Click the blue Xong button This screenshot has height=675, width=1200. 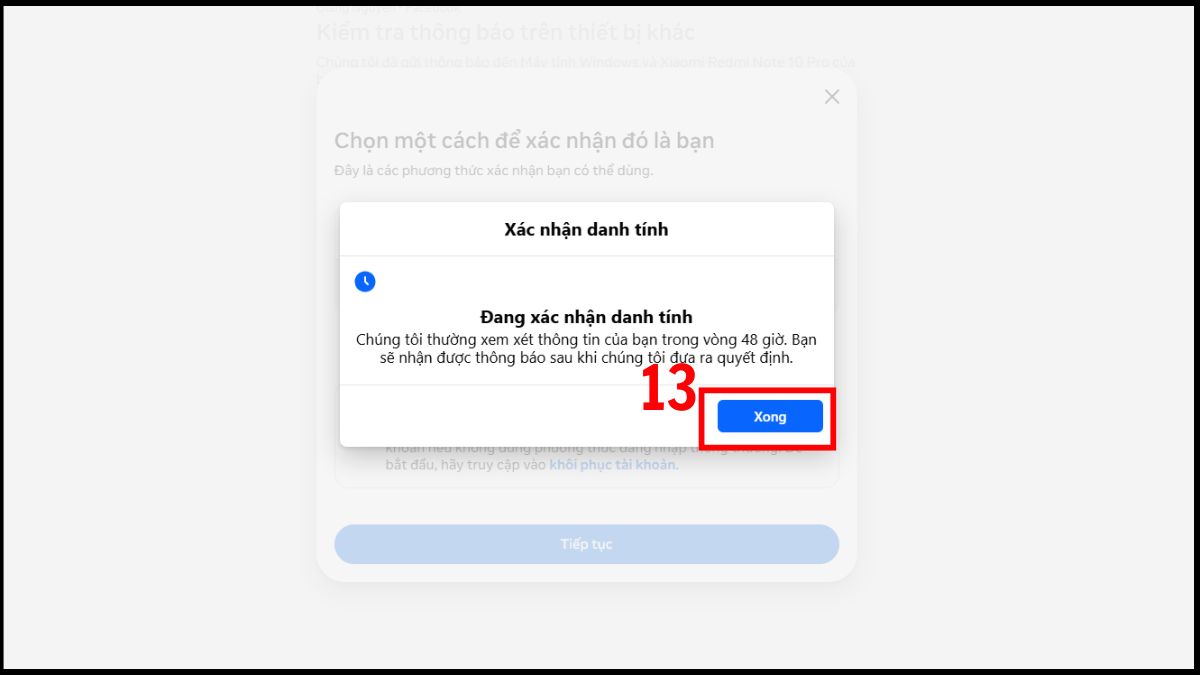770,416
